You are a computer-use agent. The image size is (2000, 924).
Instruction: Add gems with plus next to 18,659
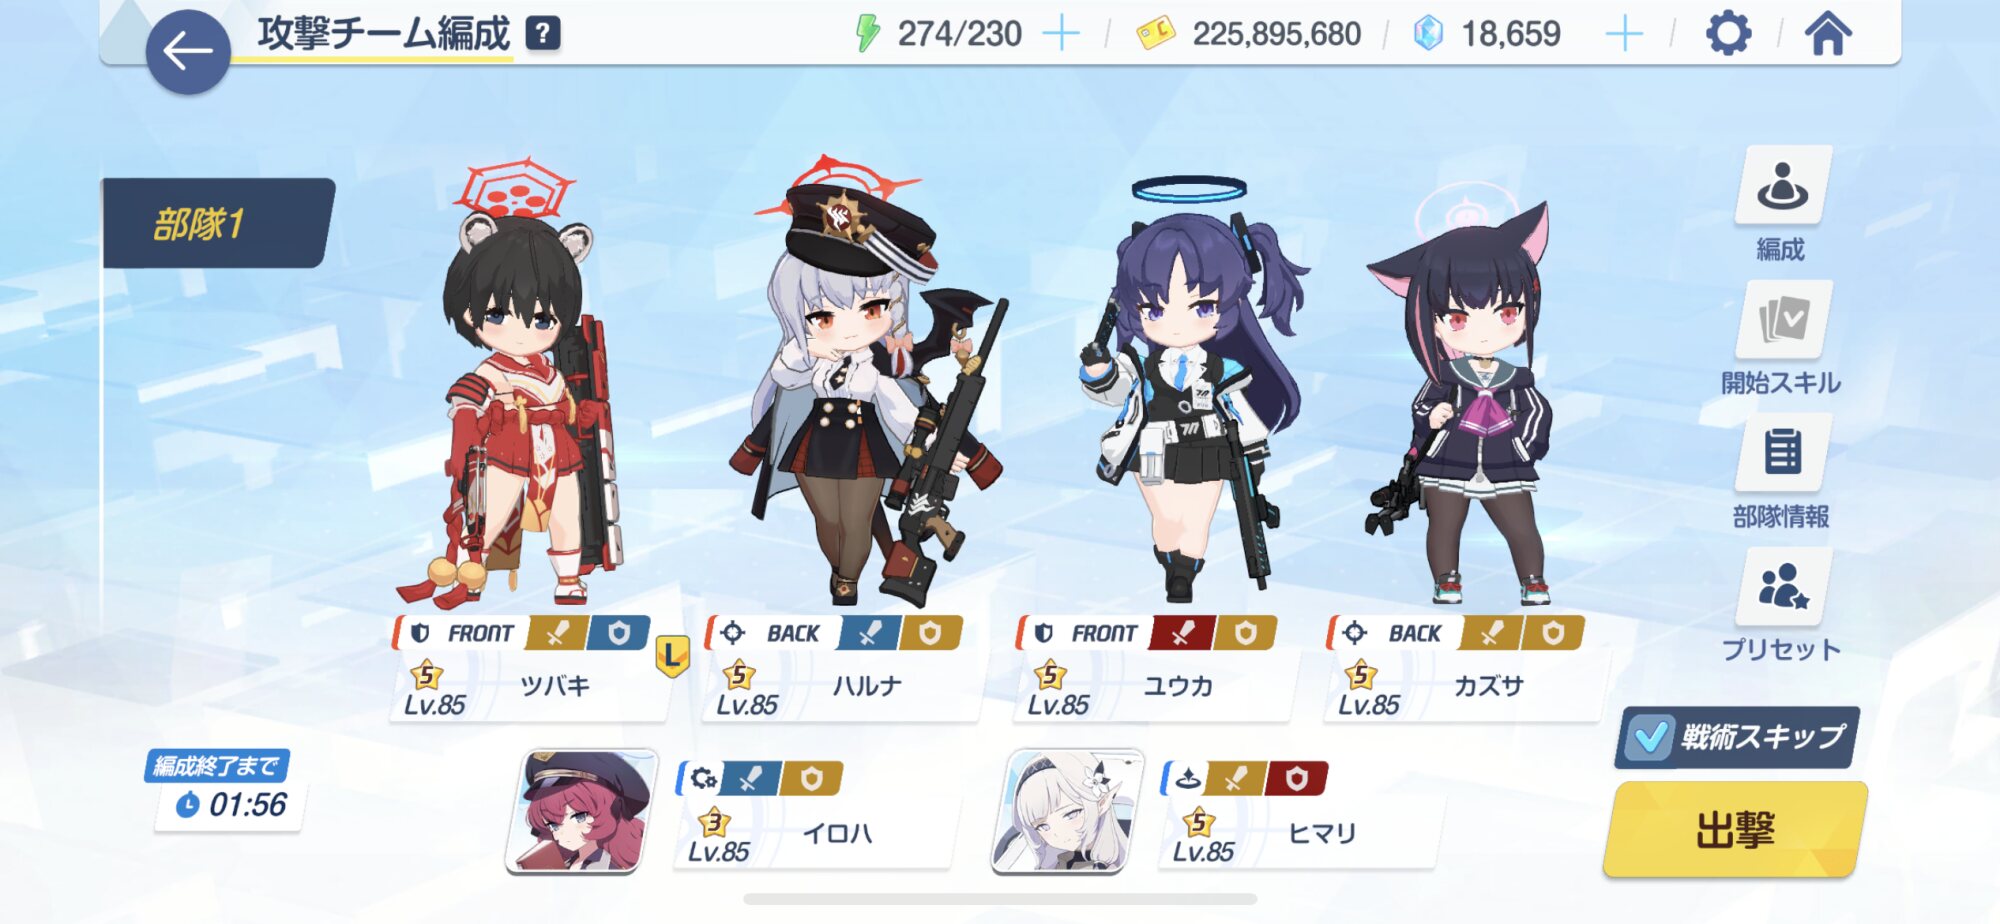pyautogui.click(x=1624, y=34)
